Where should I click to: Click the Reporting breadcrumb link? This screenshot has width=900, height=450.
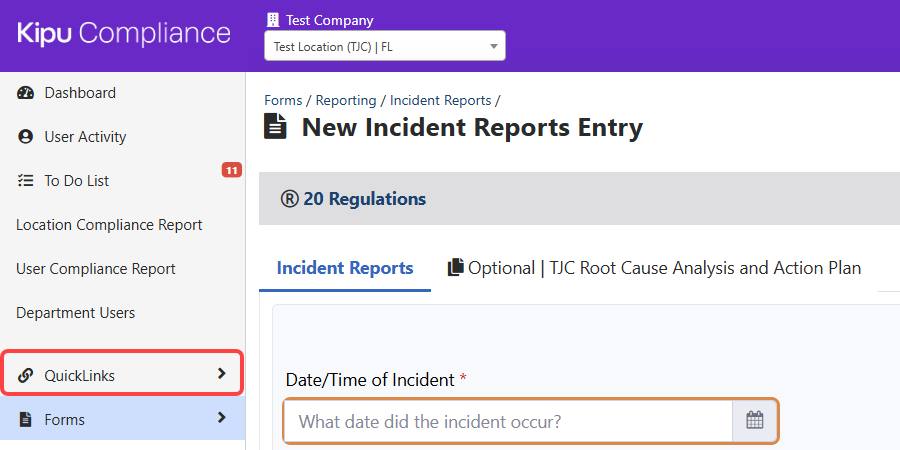[346, 100]
